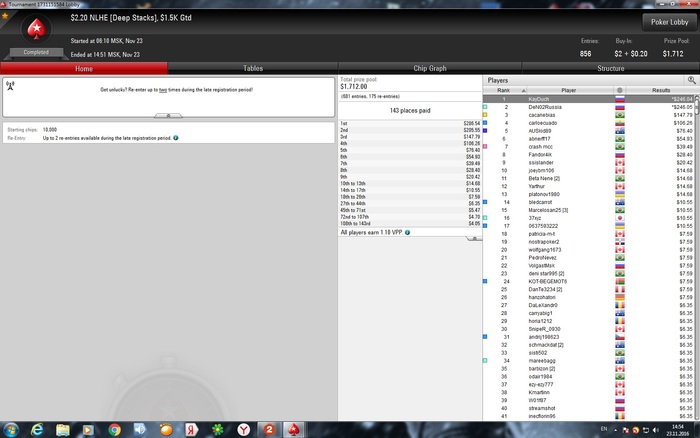Expand the announcement panel handle
Image resolution: width=700 pixels, height=438 pixels.
[168, 116]
